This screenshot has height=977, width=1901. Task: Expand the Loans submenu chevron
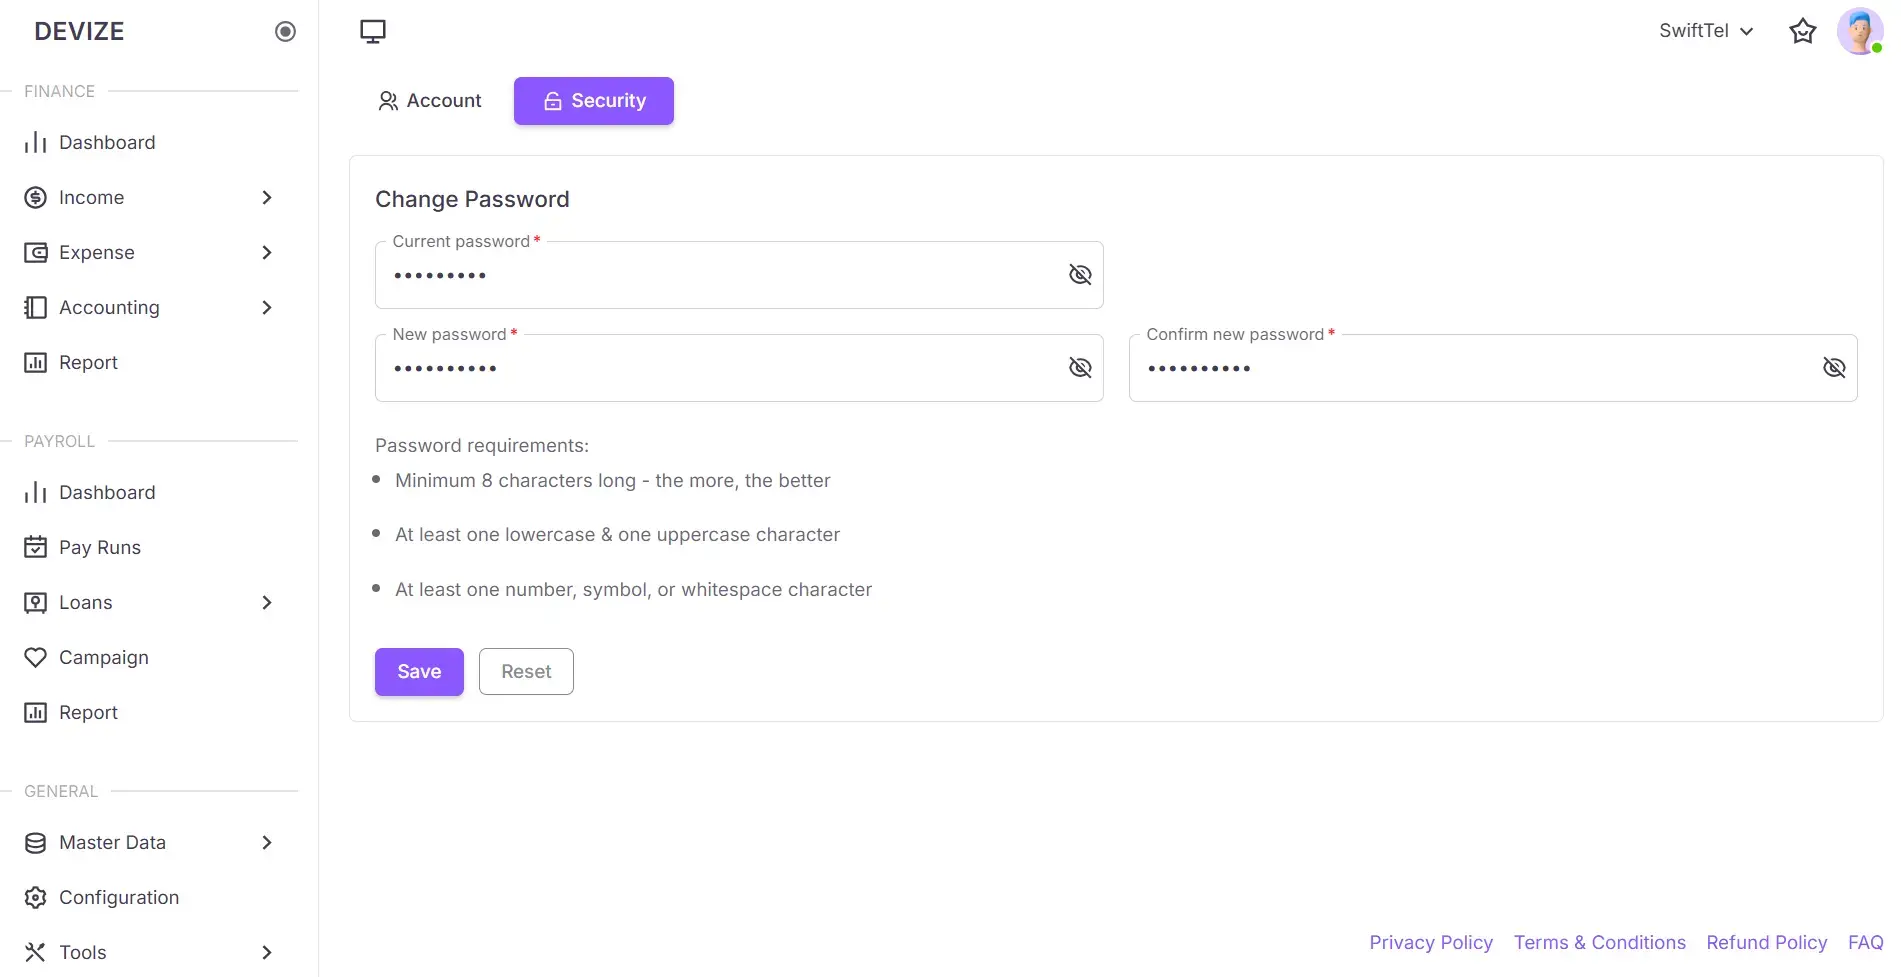267,602
